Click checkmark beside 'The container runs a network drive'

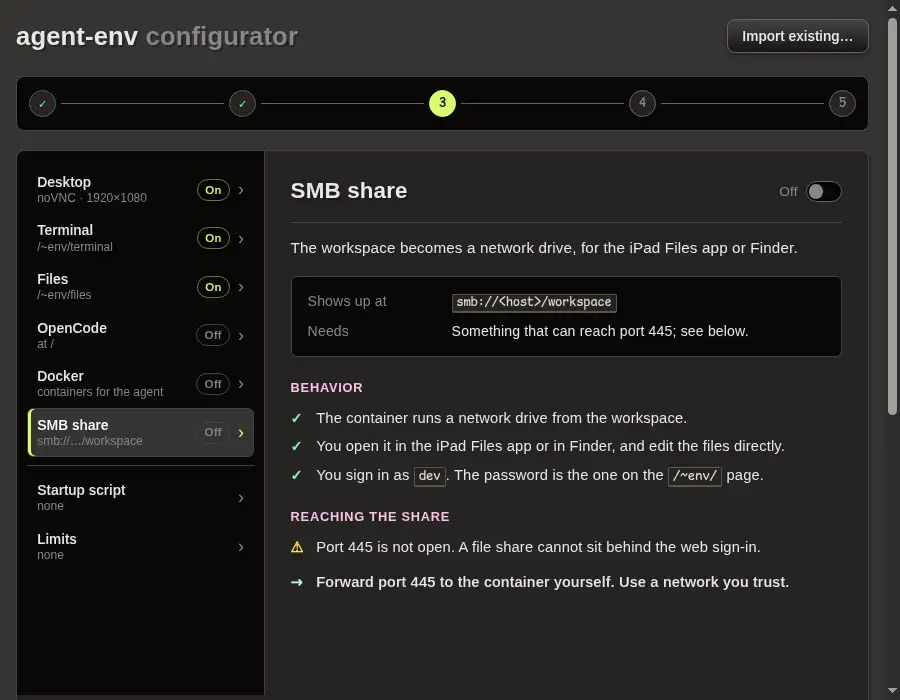point(296,418)
